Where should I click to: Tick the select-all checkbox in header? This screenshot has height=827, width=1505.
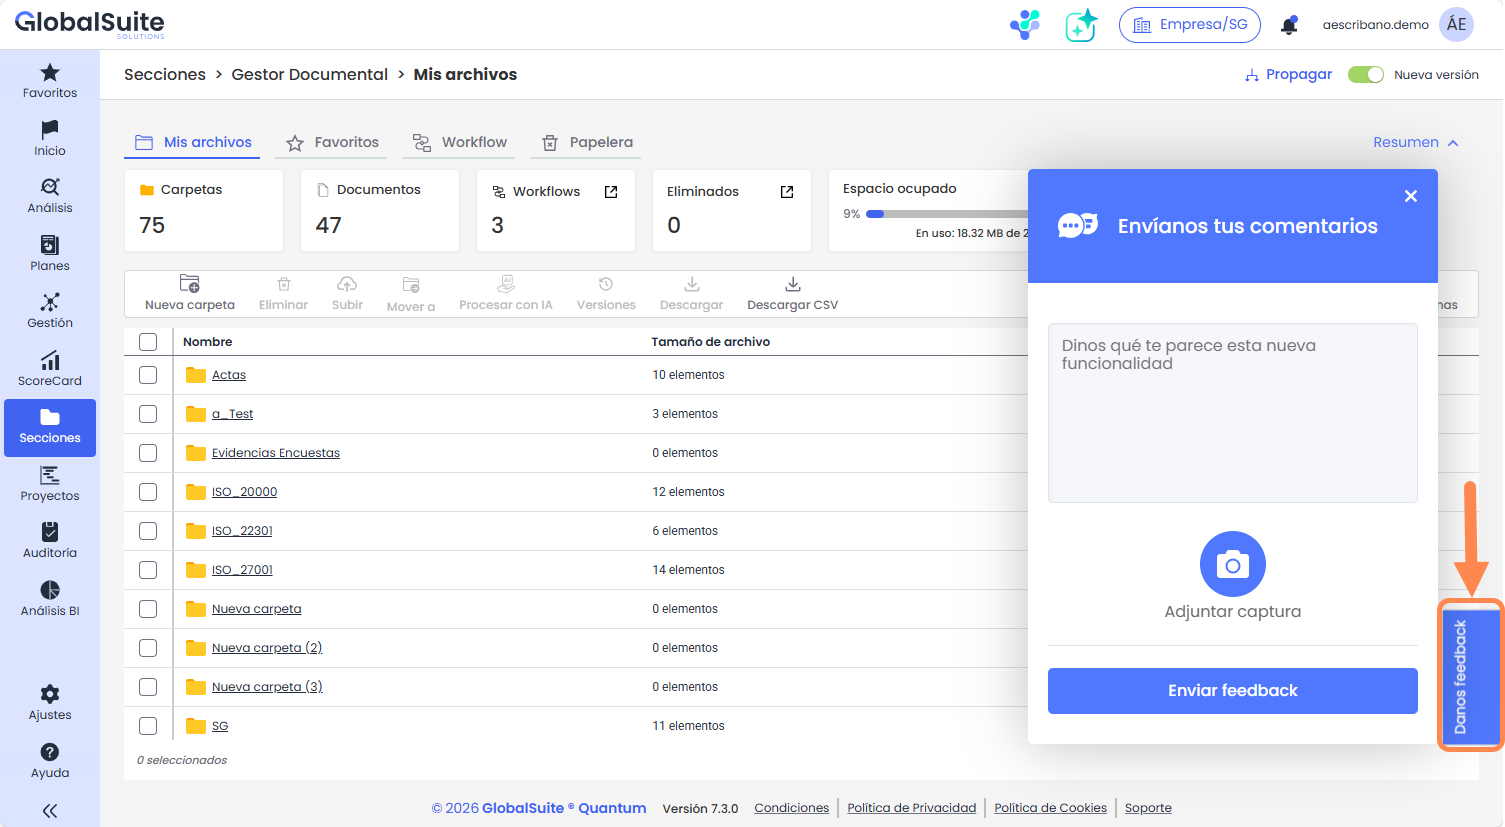click(x=148, y=342)
